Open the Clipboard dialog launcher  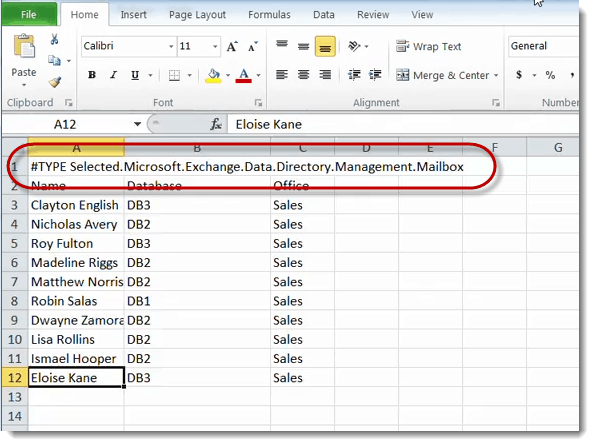pyautogui.click(x=69, y=103)
